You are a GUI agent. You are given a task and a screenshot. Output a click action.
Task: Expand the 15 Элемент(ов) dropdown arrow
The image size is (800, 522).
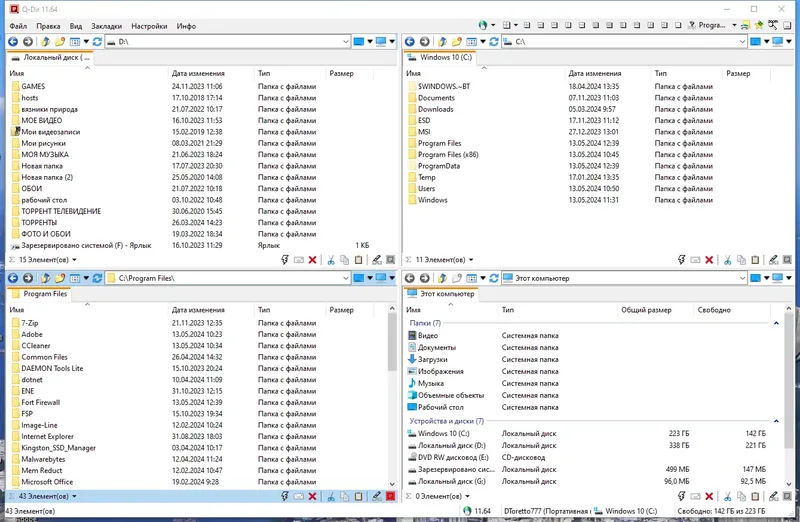pos(74,260)
